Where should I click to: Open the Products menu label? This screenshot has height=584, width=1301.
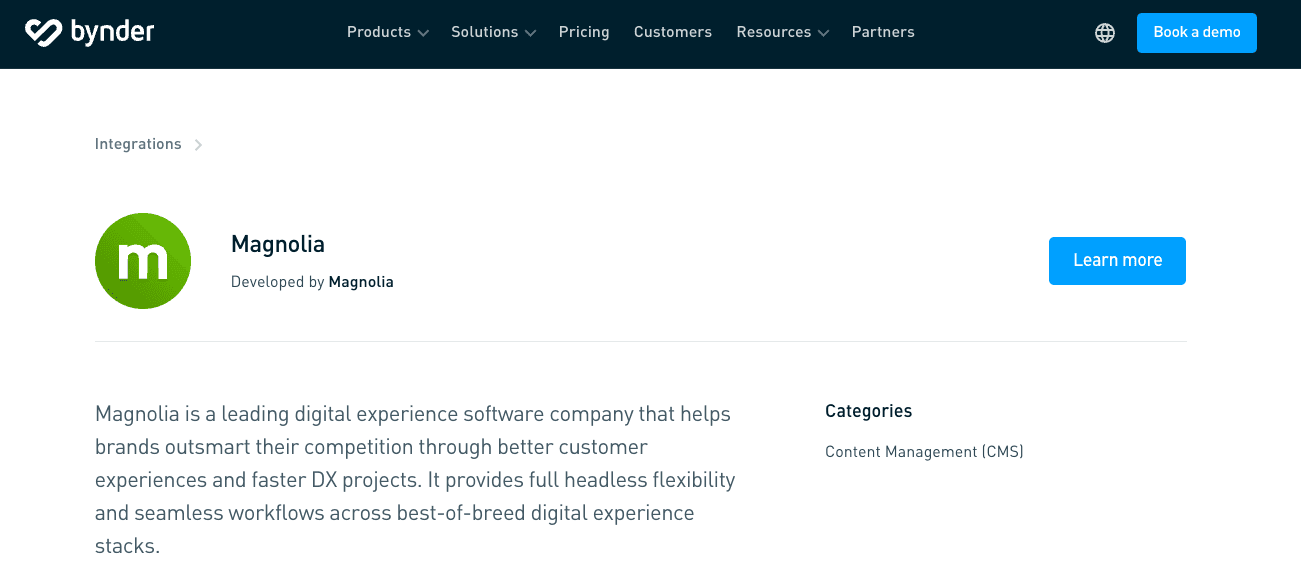[378, 32]
